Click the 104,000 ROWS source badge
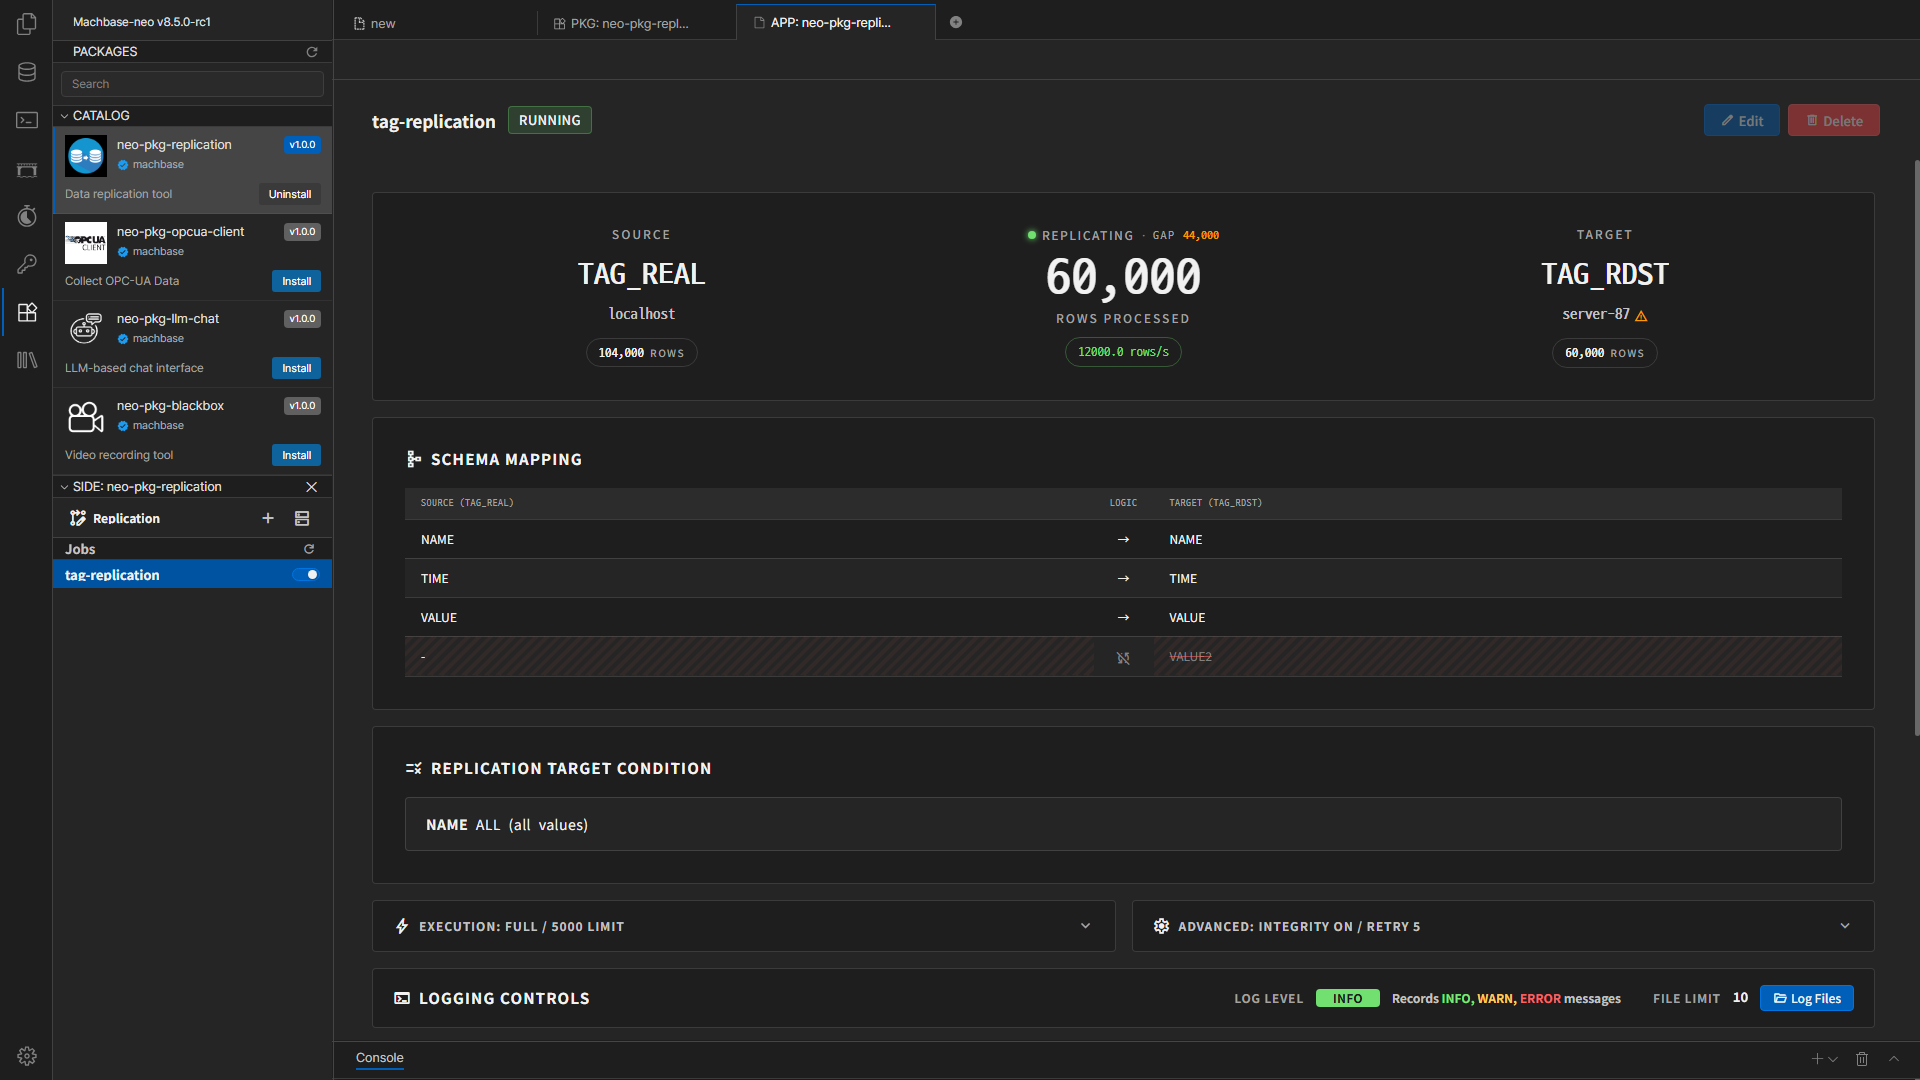 click(x=641, y=353)
